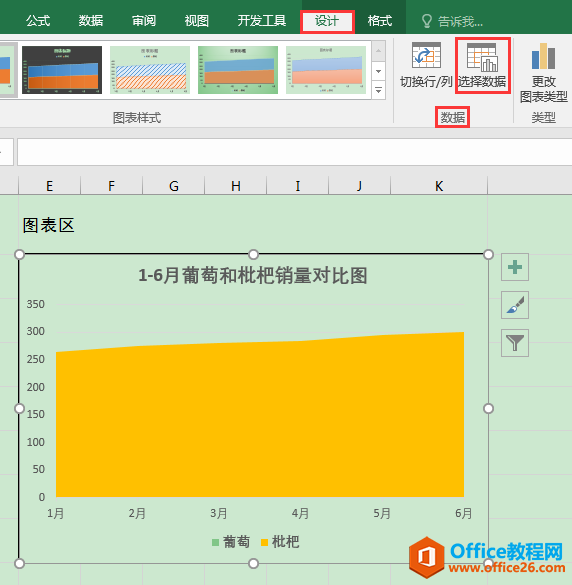Select column H header

pos(235,185)
